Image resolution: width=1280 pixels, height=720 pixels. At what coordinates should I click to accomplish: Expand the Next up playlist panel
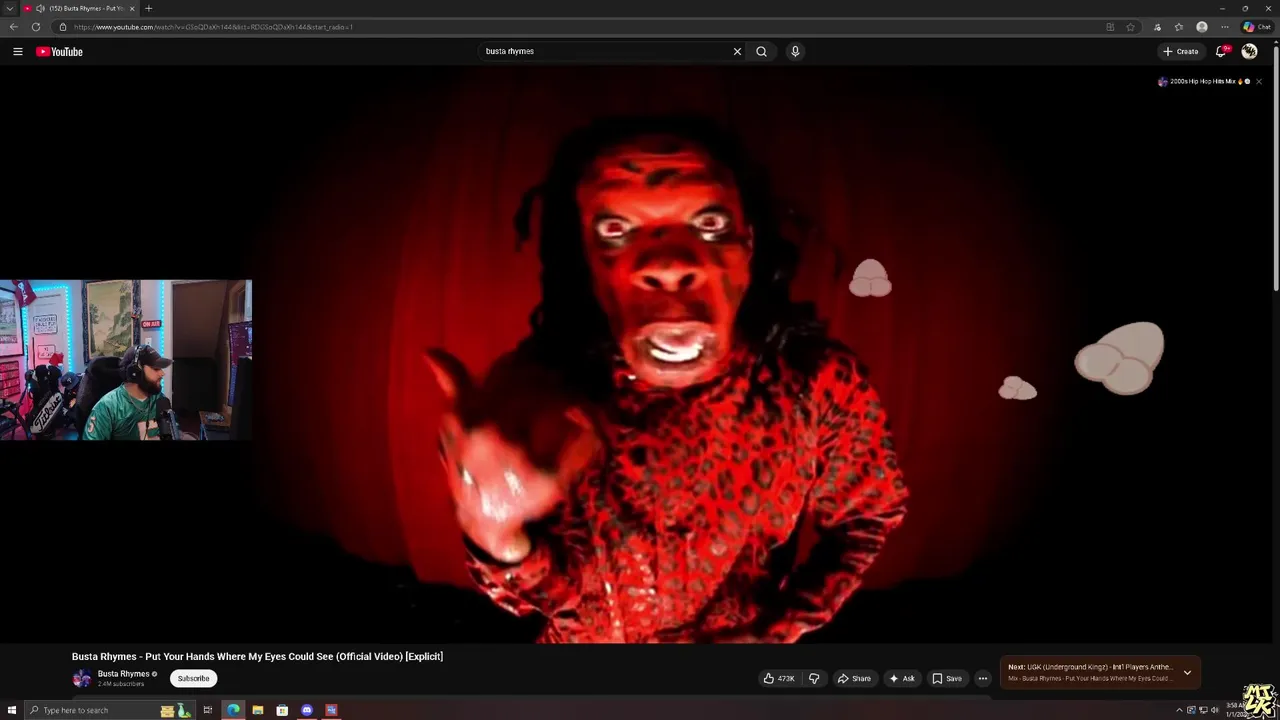coord(1187,673)
